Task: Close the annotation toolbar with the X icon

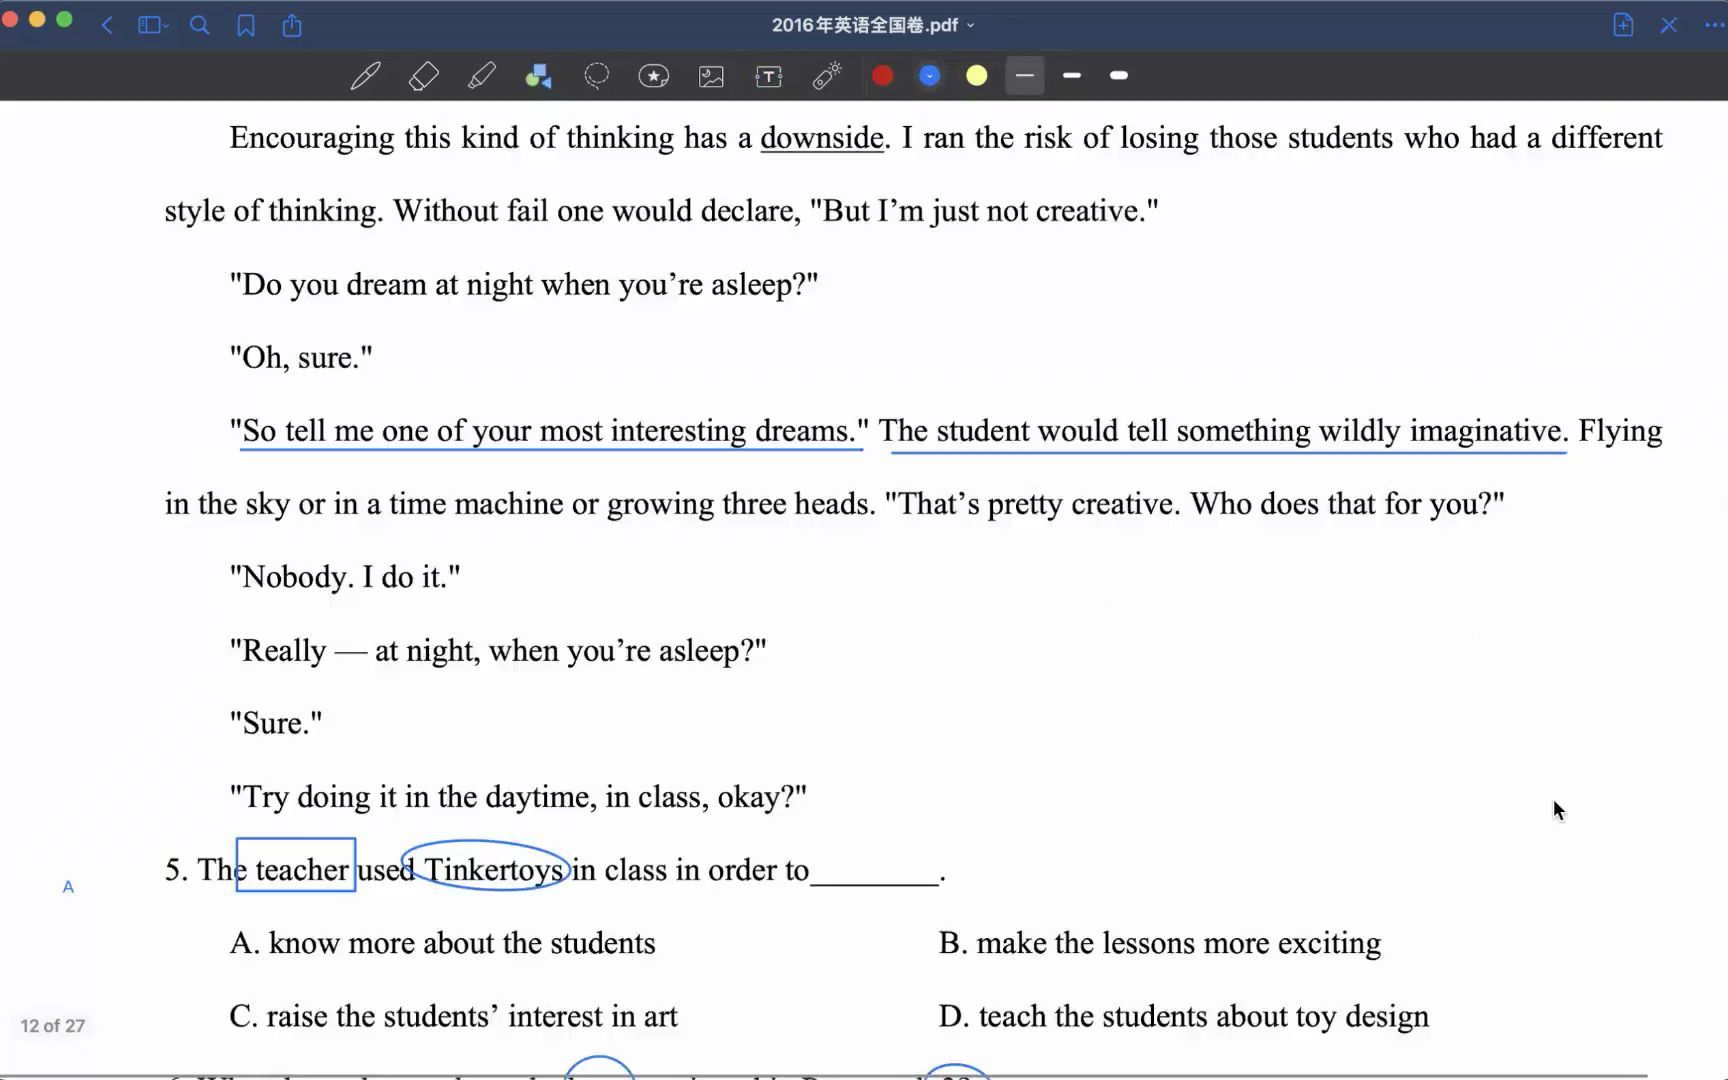Action: [1669, 25]
